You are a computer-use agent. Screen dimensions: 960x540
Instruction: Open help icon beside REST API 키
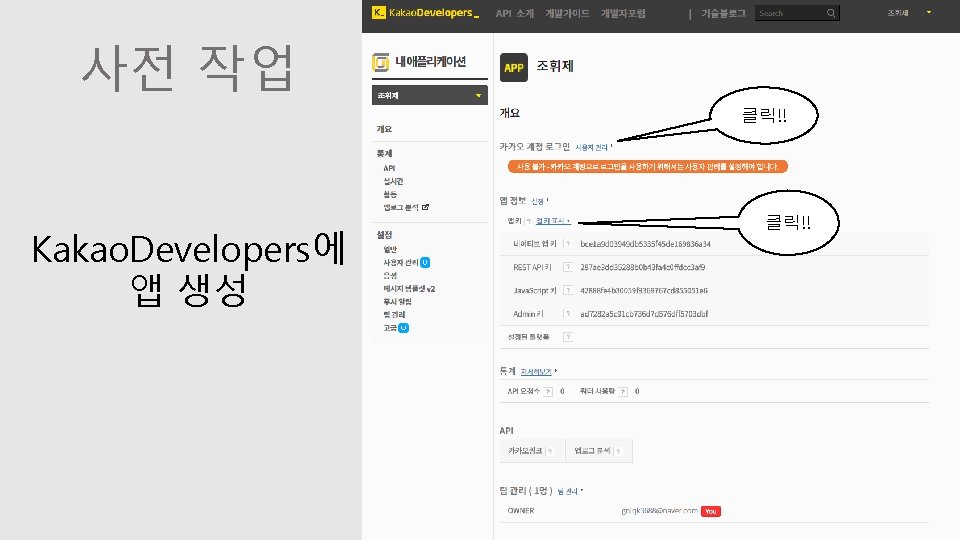click(568, 267)
